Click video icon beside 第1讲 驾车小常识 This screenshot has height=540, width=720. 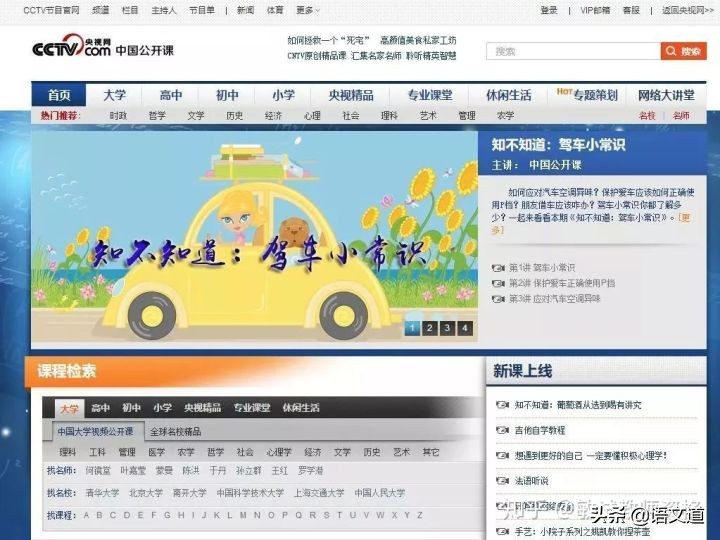pos(498,268)
